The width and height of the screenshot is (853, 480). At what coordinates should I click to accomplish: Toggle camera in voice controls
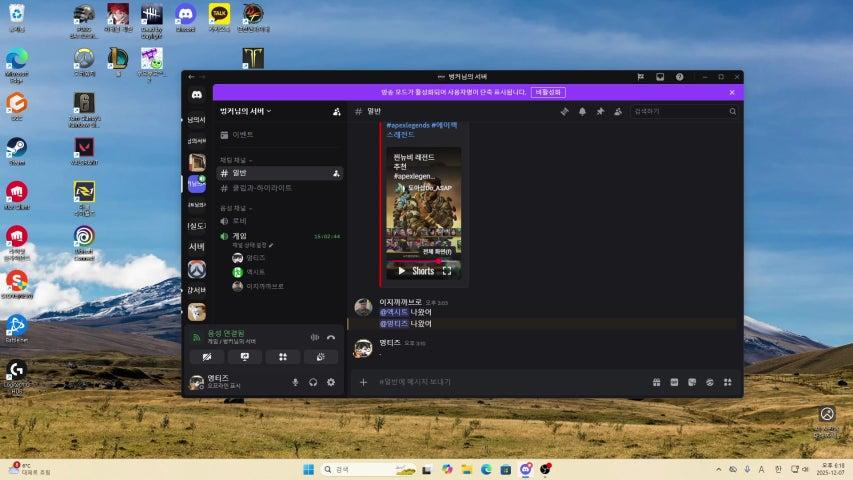[207, 356]
